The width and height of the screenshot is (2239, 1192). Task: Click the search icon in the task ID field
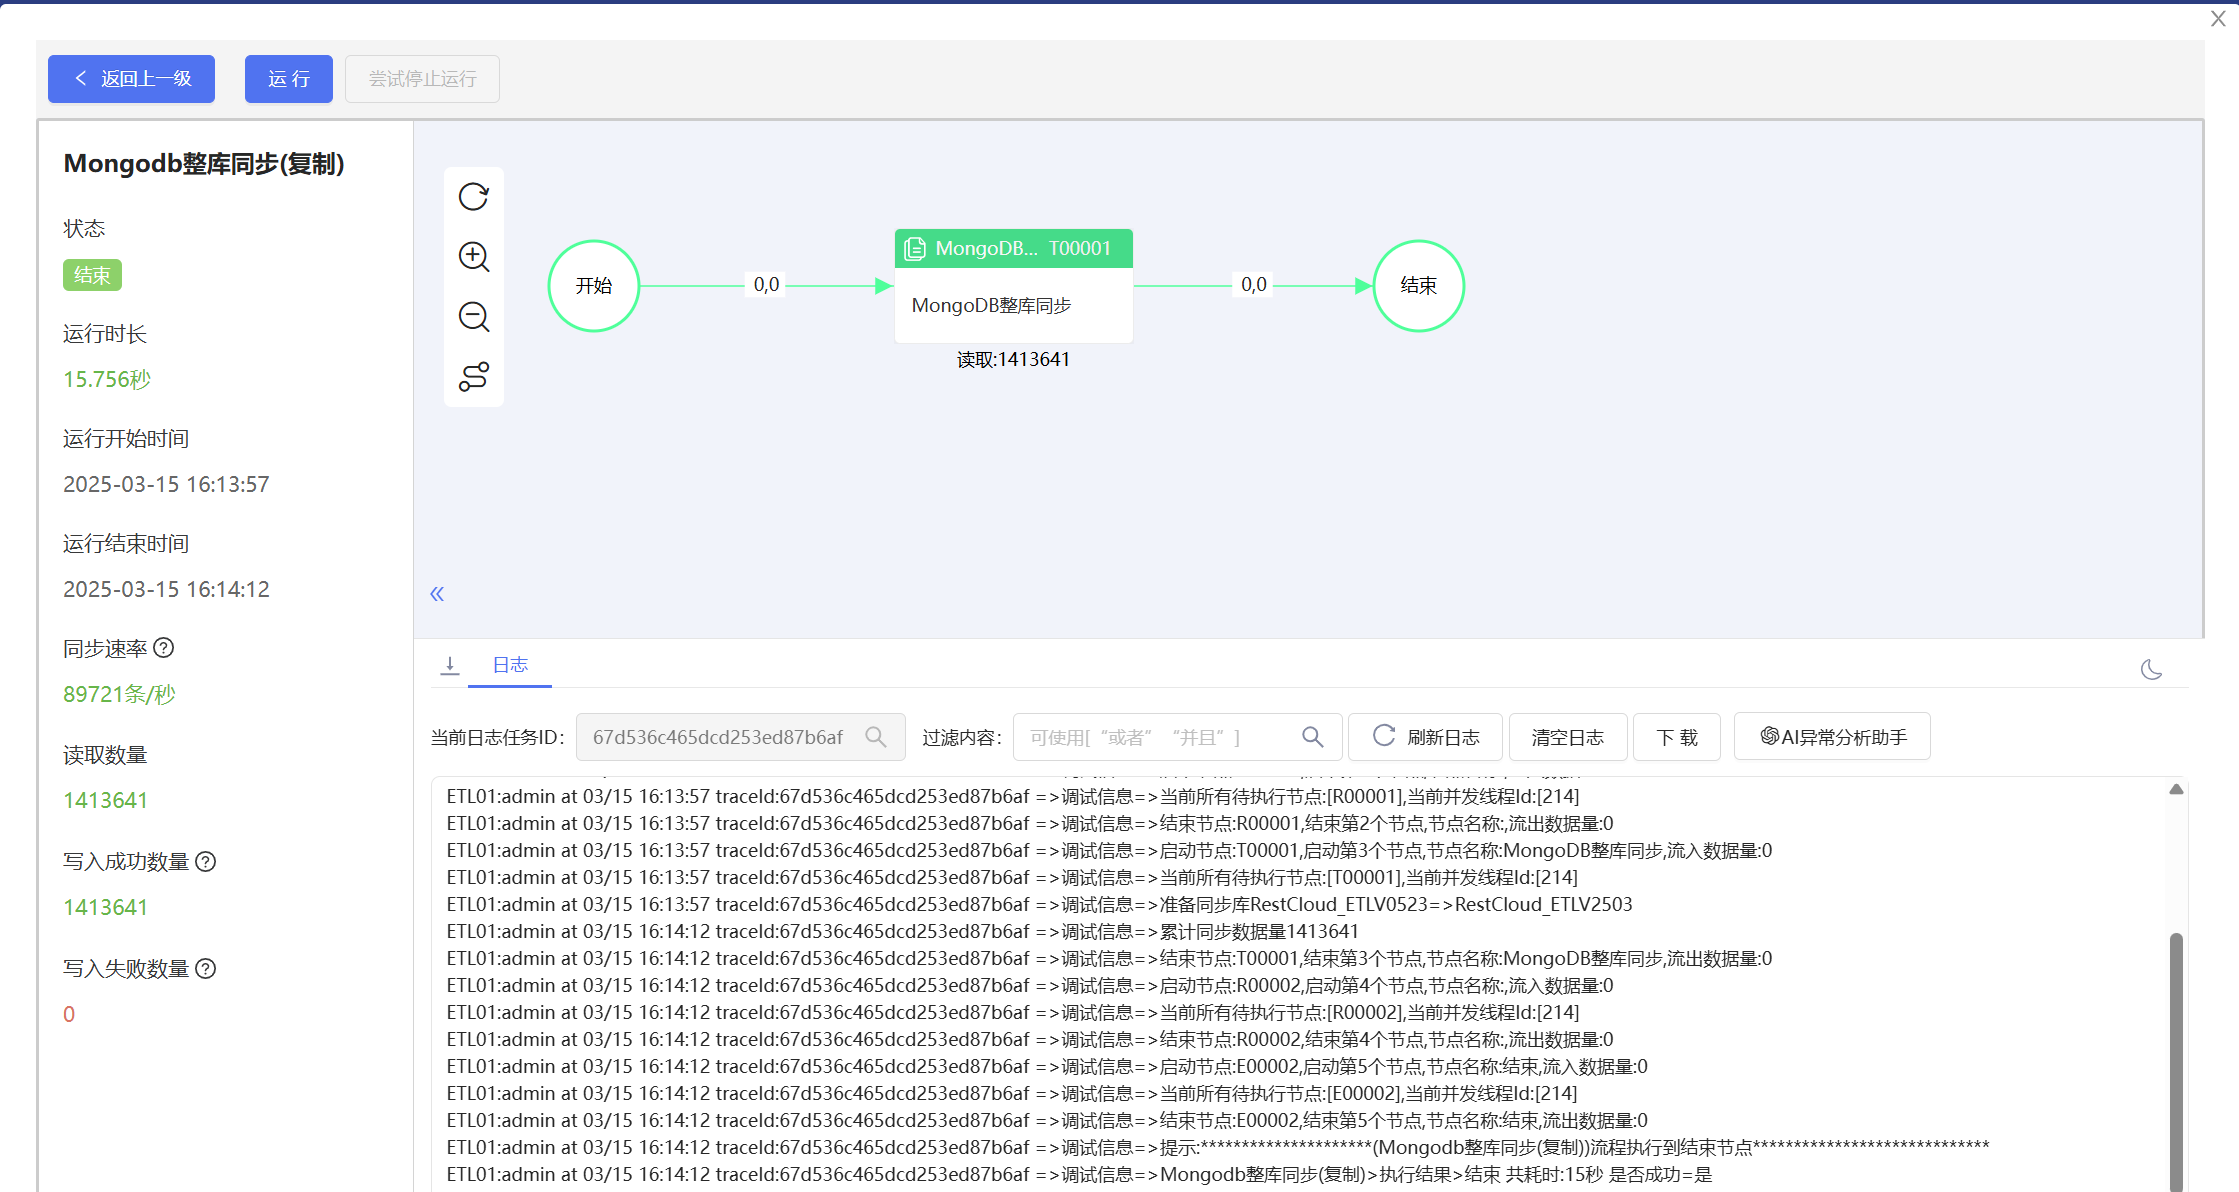(x=875, y=737)
